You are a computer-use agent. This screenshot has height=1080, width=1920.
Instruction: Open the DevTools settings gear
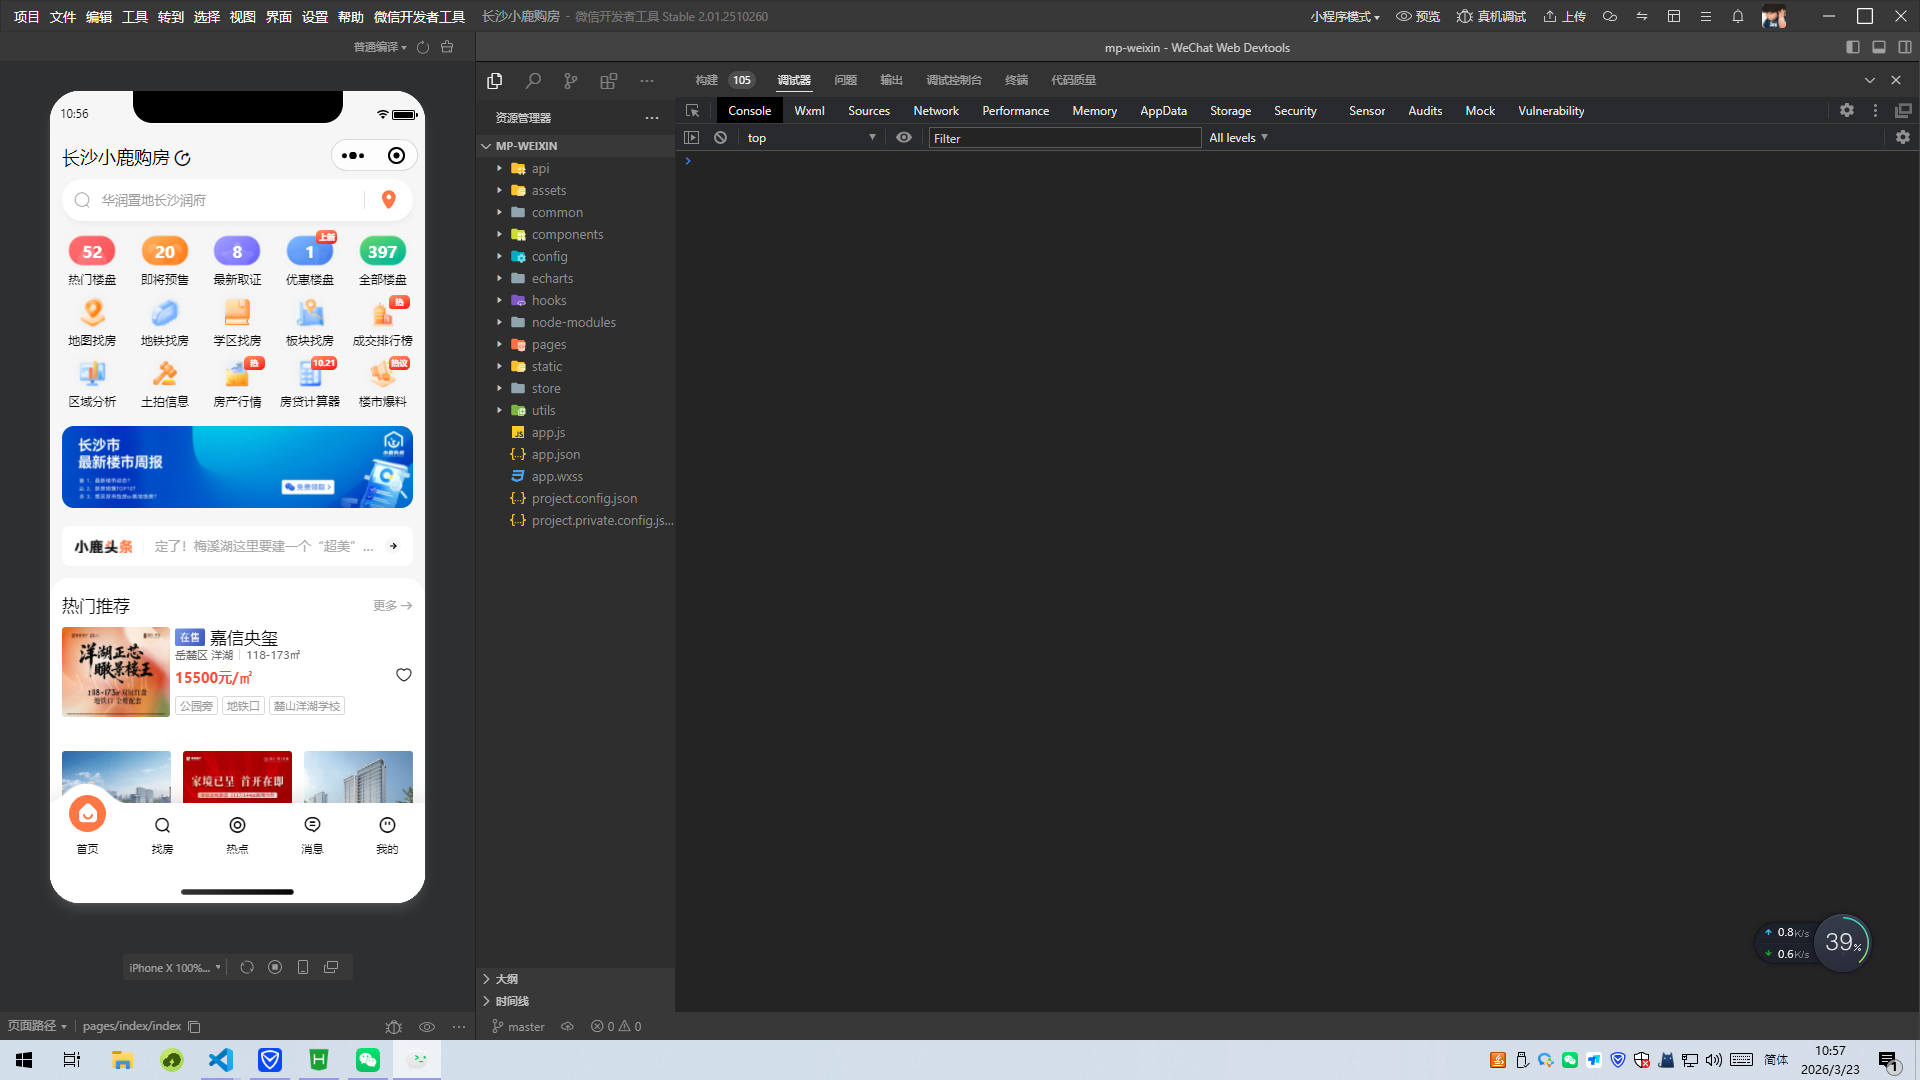pos(1846,111)
